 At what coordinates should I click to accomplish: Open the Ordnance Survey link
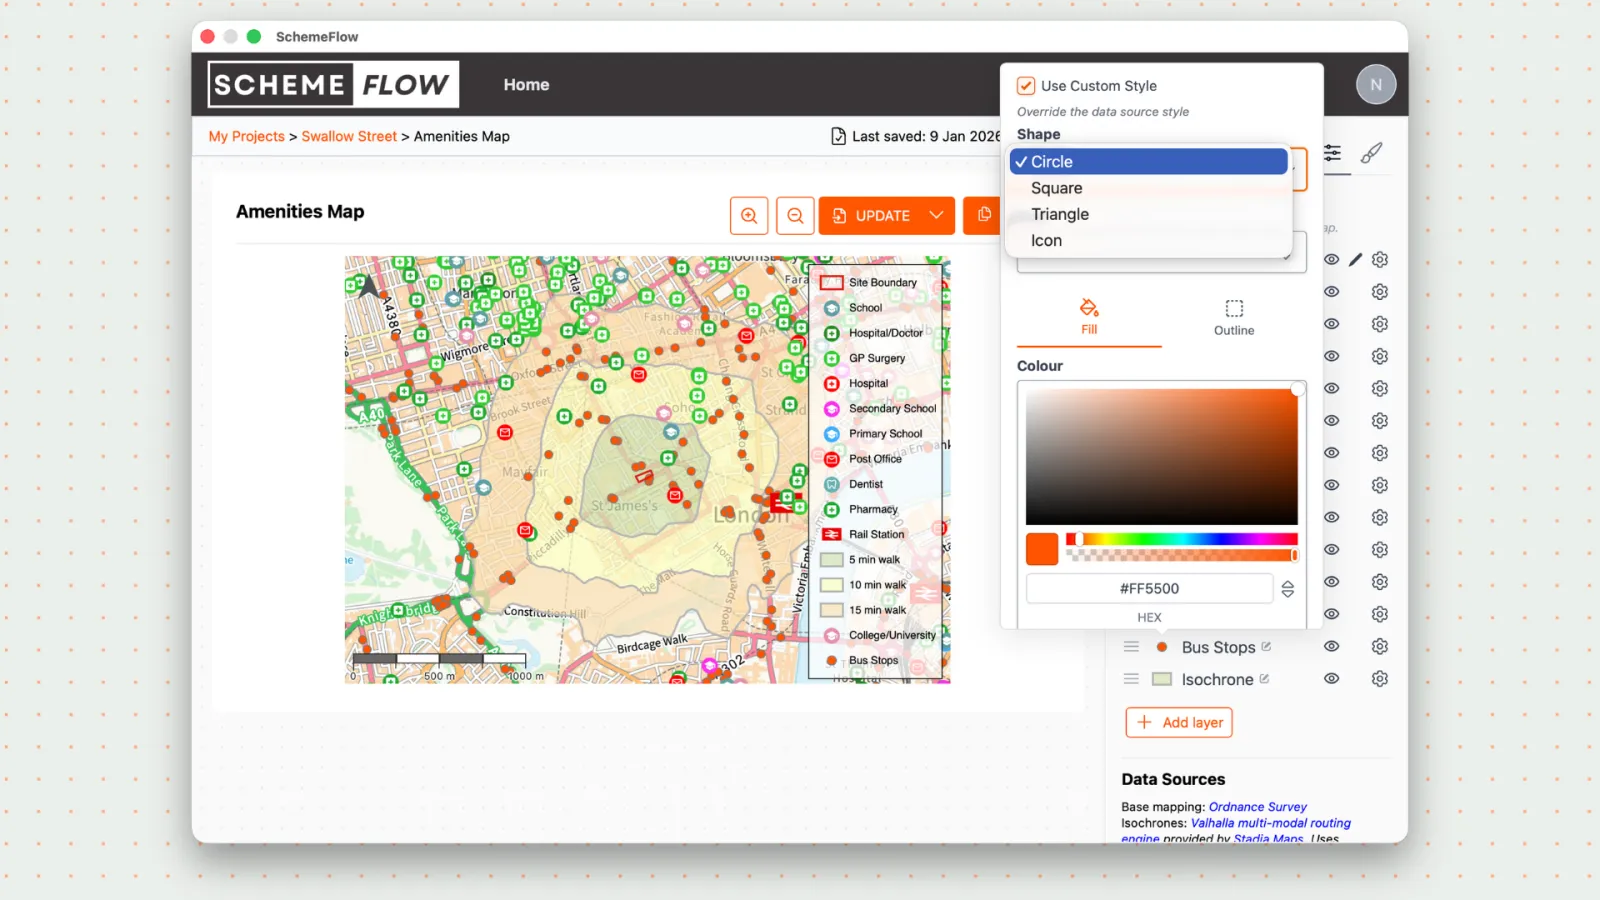[1258, 807]
